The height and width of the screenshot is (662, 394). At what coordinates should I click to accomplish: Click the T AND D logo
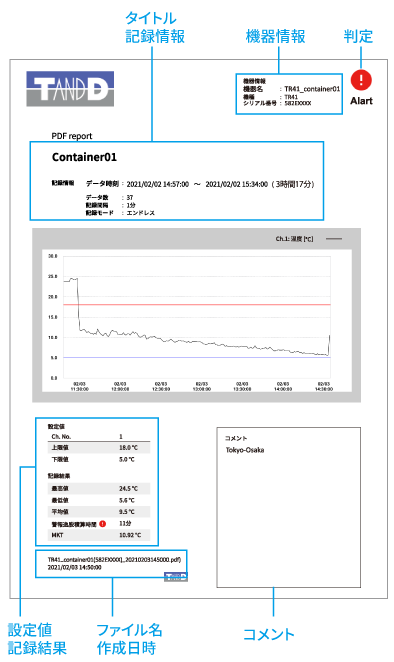point(70,89)
